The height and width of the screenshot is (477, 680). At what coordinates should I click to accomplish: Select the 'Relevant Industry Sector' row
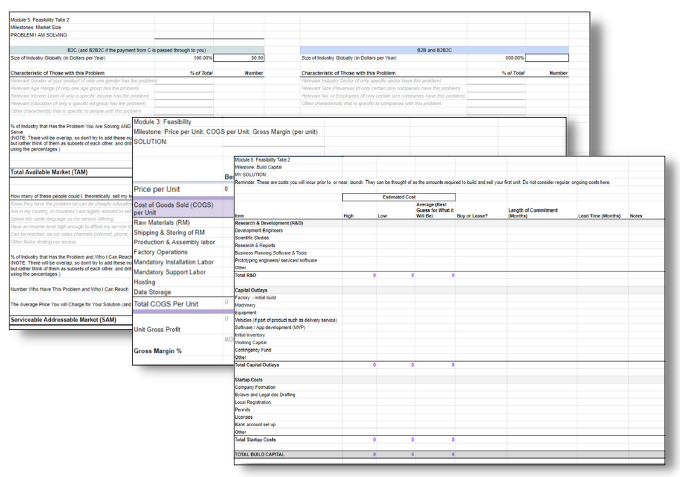[x=371, y=81]
